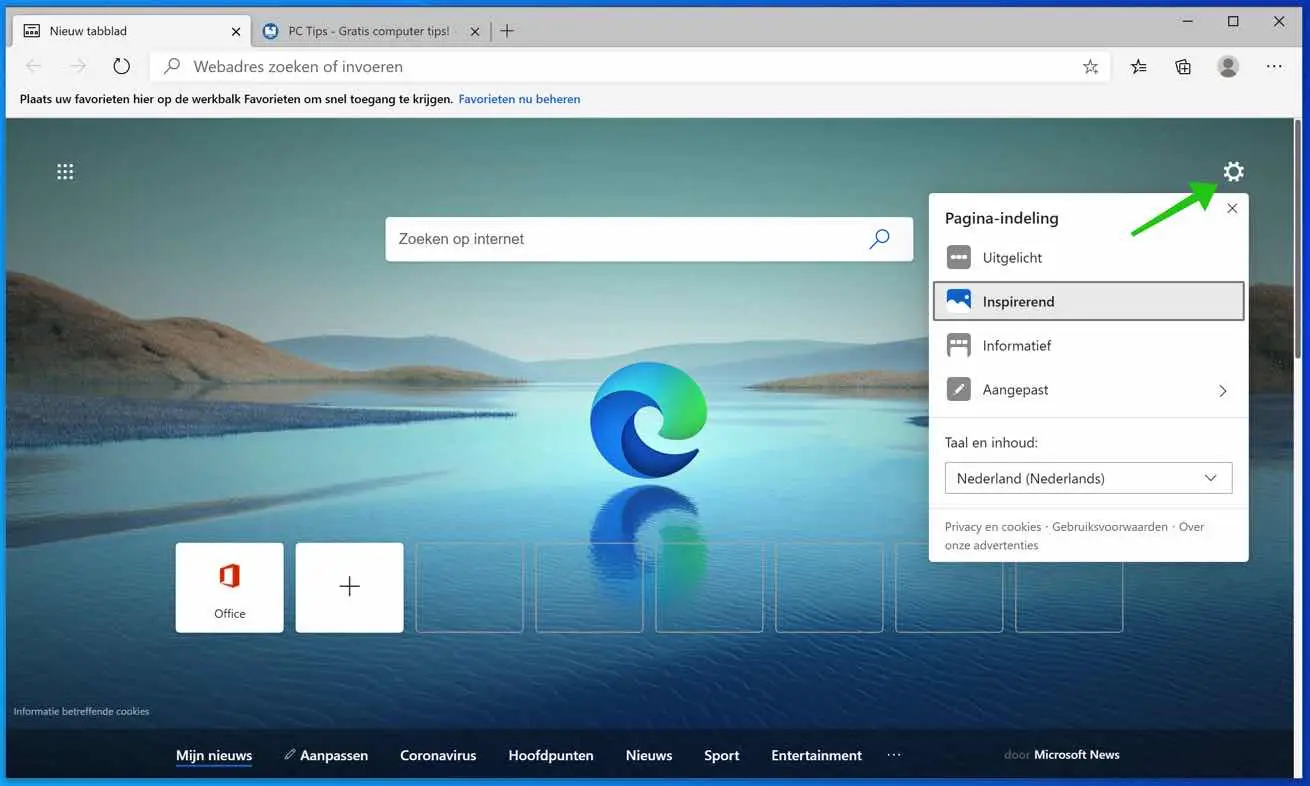Add page to favorites star icon in address bar
This screenshot has width=1310, height=786.
pyautogui.click(x=1090, y=67)
